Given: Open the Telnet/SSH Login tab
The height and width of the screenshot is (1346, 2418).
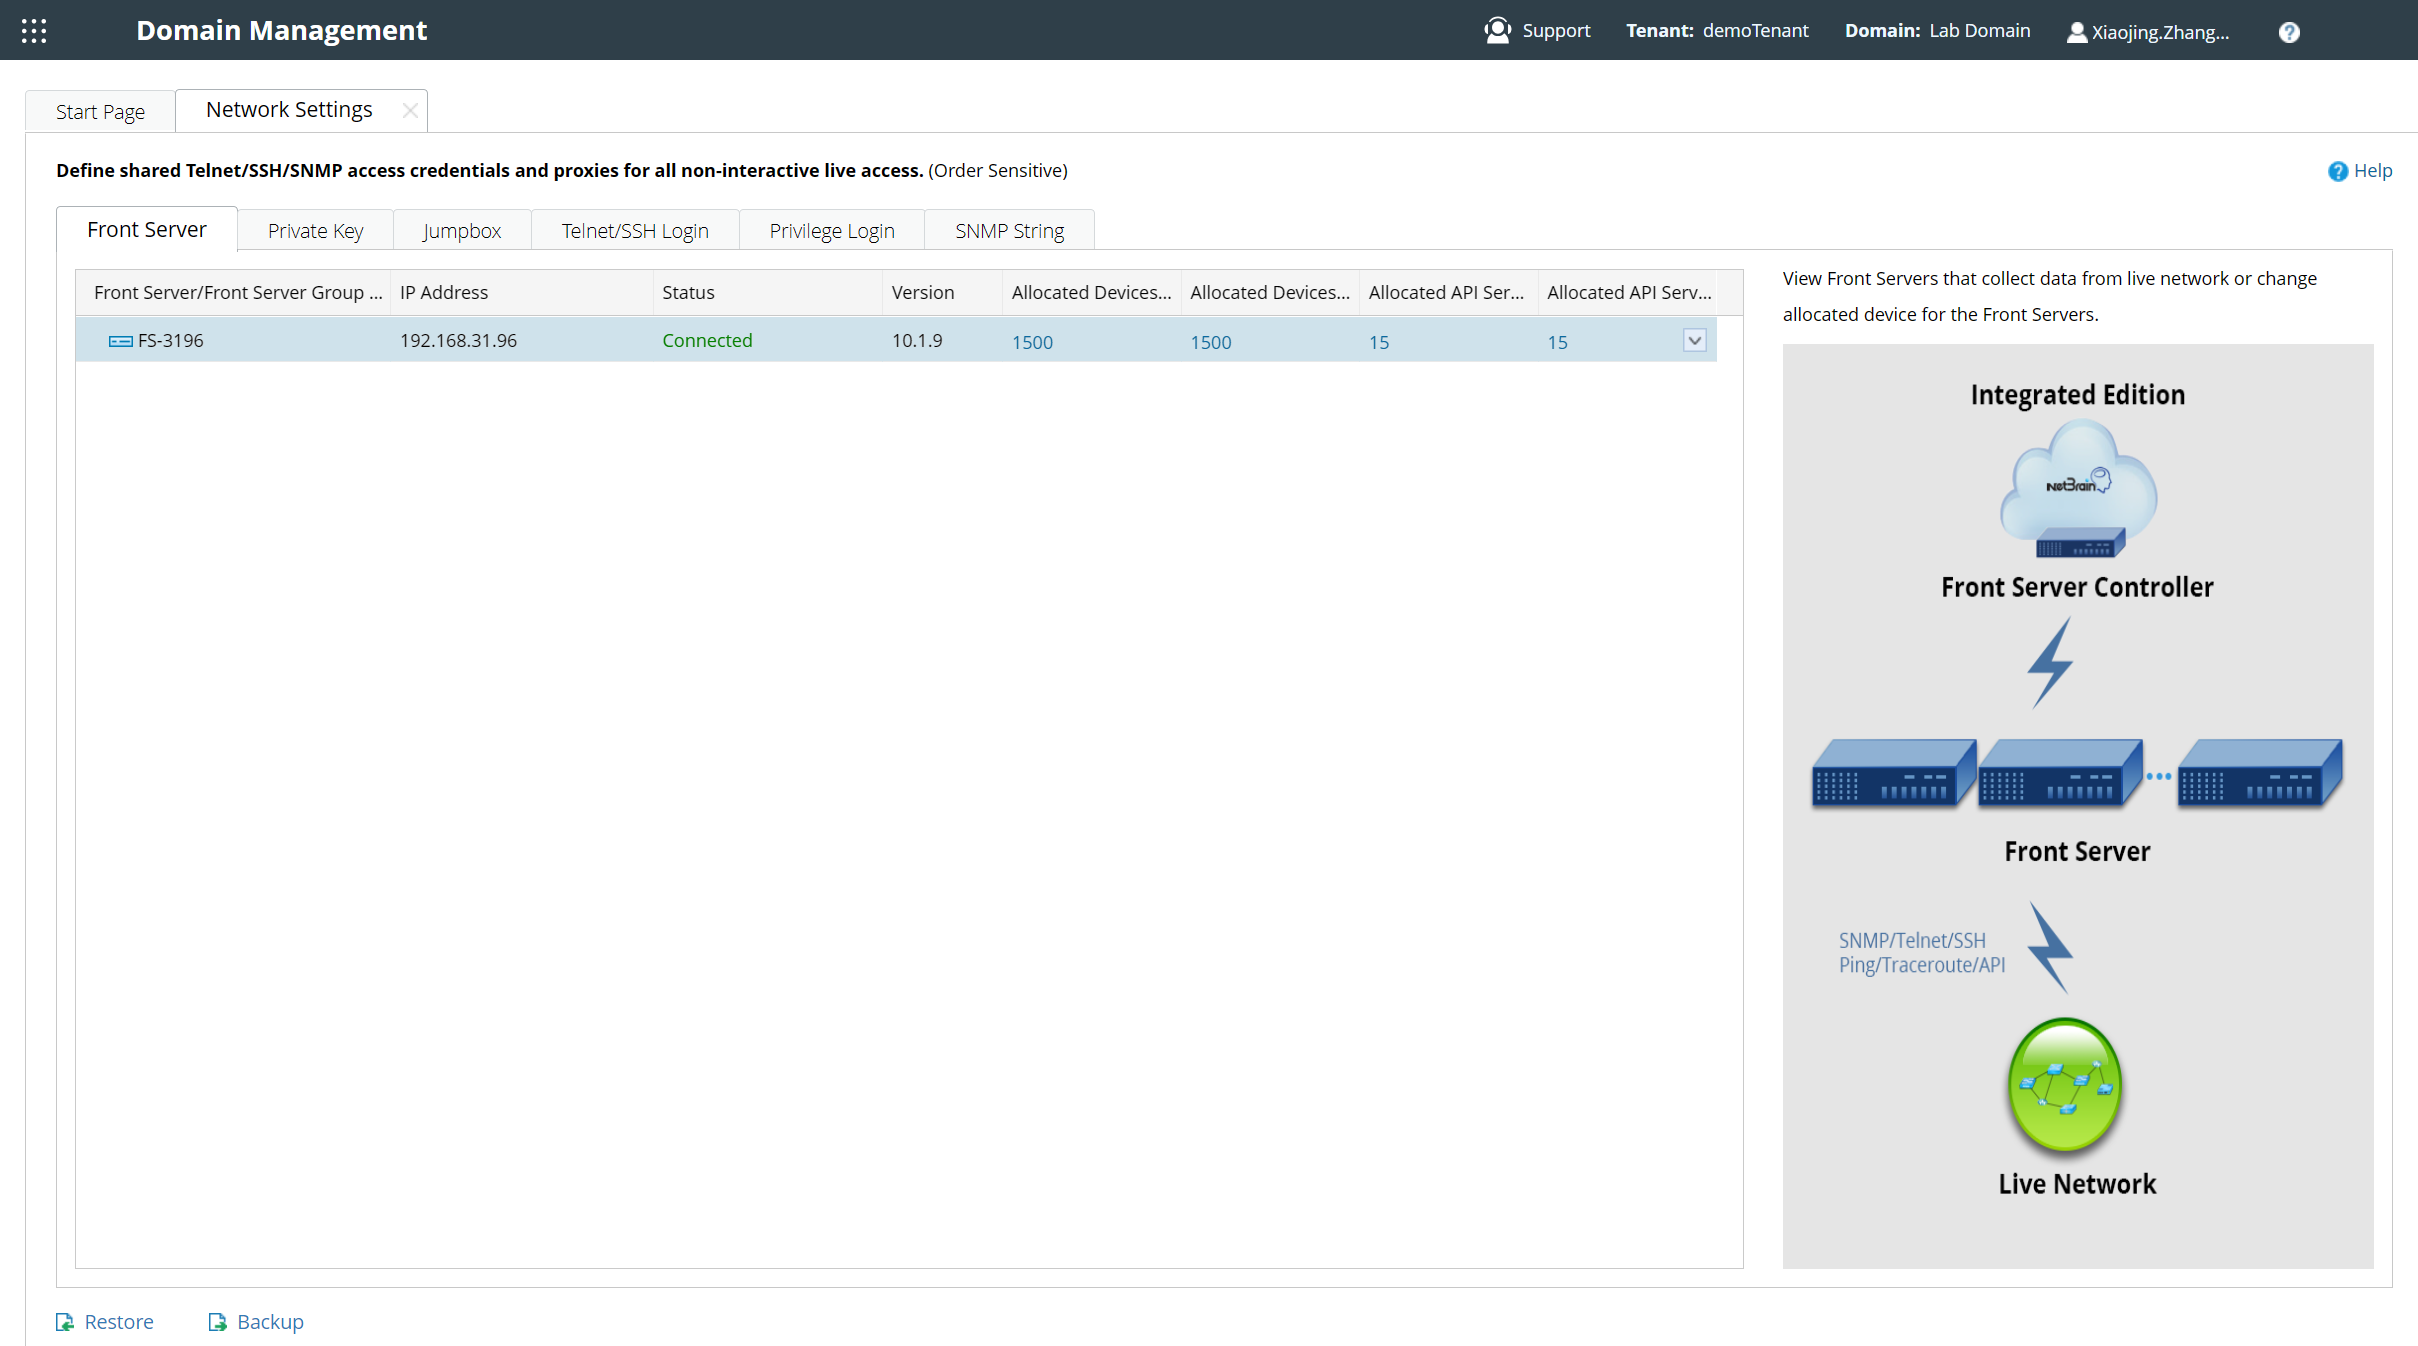Looking at the screenshot, I should point(635,231).
